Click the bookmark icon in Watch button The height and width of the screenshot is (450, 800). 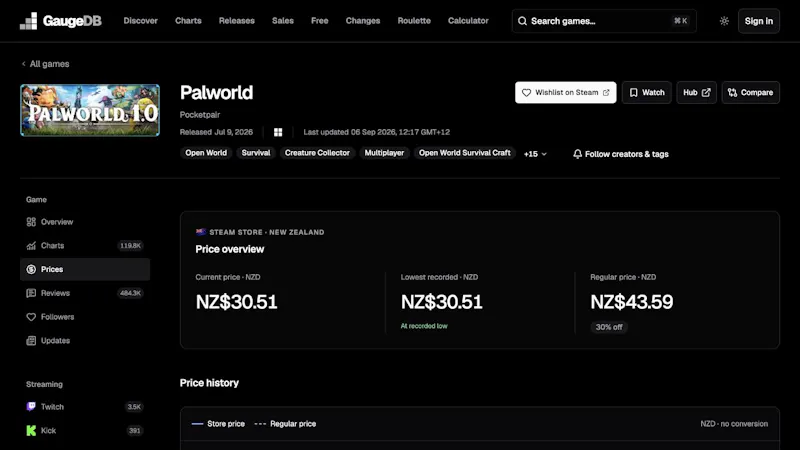point(634,92)
